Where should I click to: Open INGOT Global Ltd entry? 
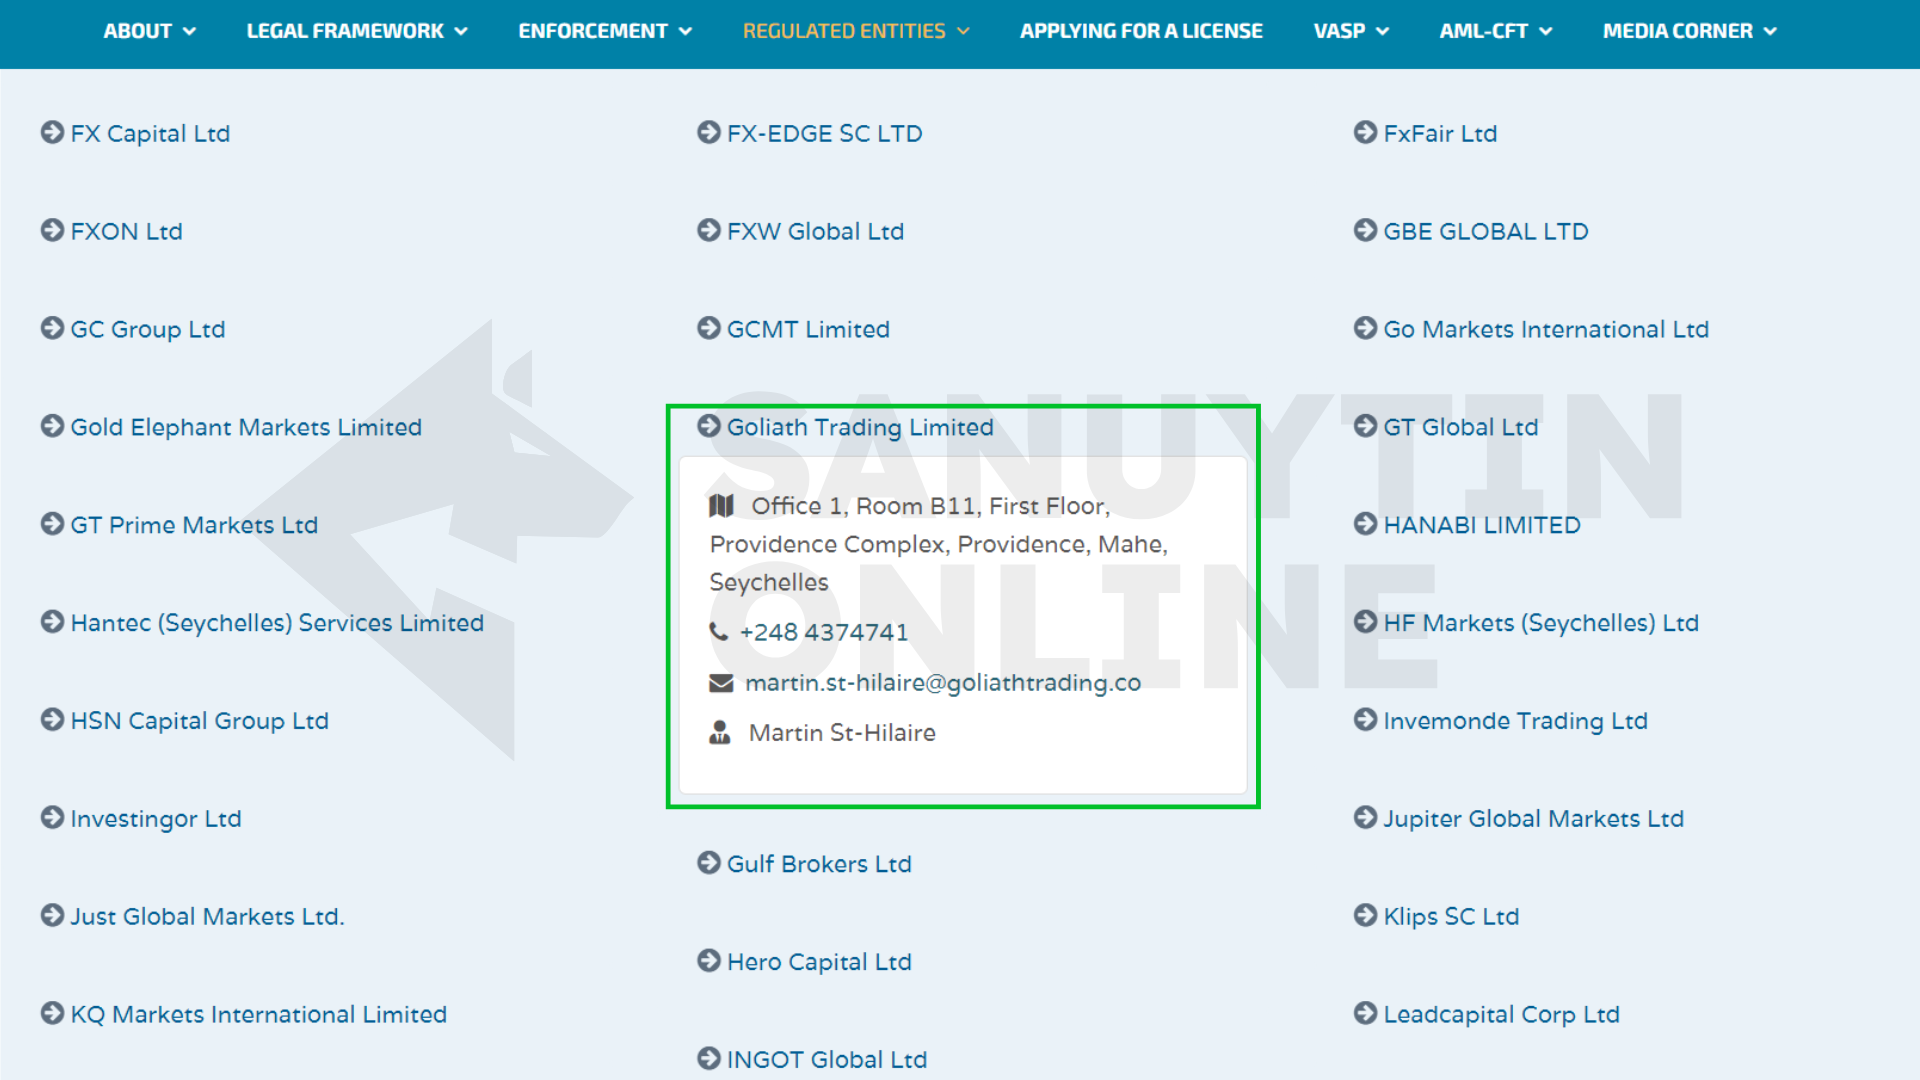tap(827, 1059)
